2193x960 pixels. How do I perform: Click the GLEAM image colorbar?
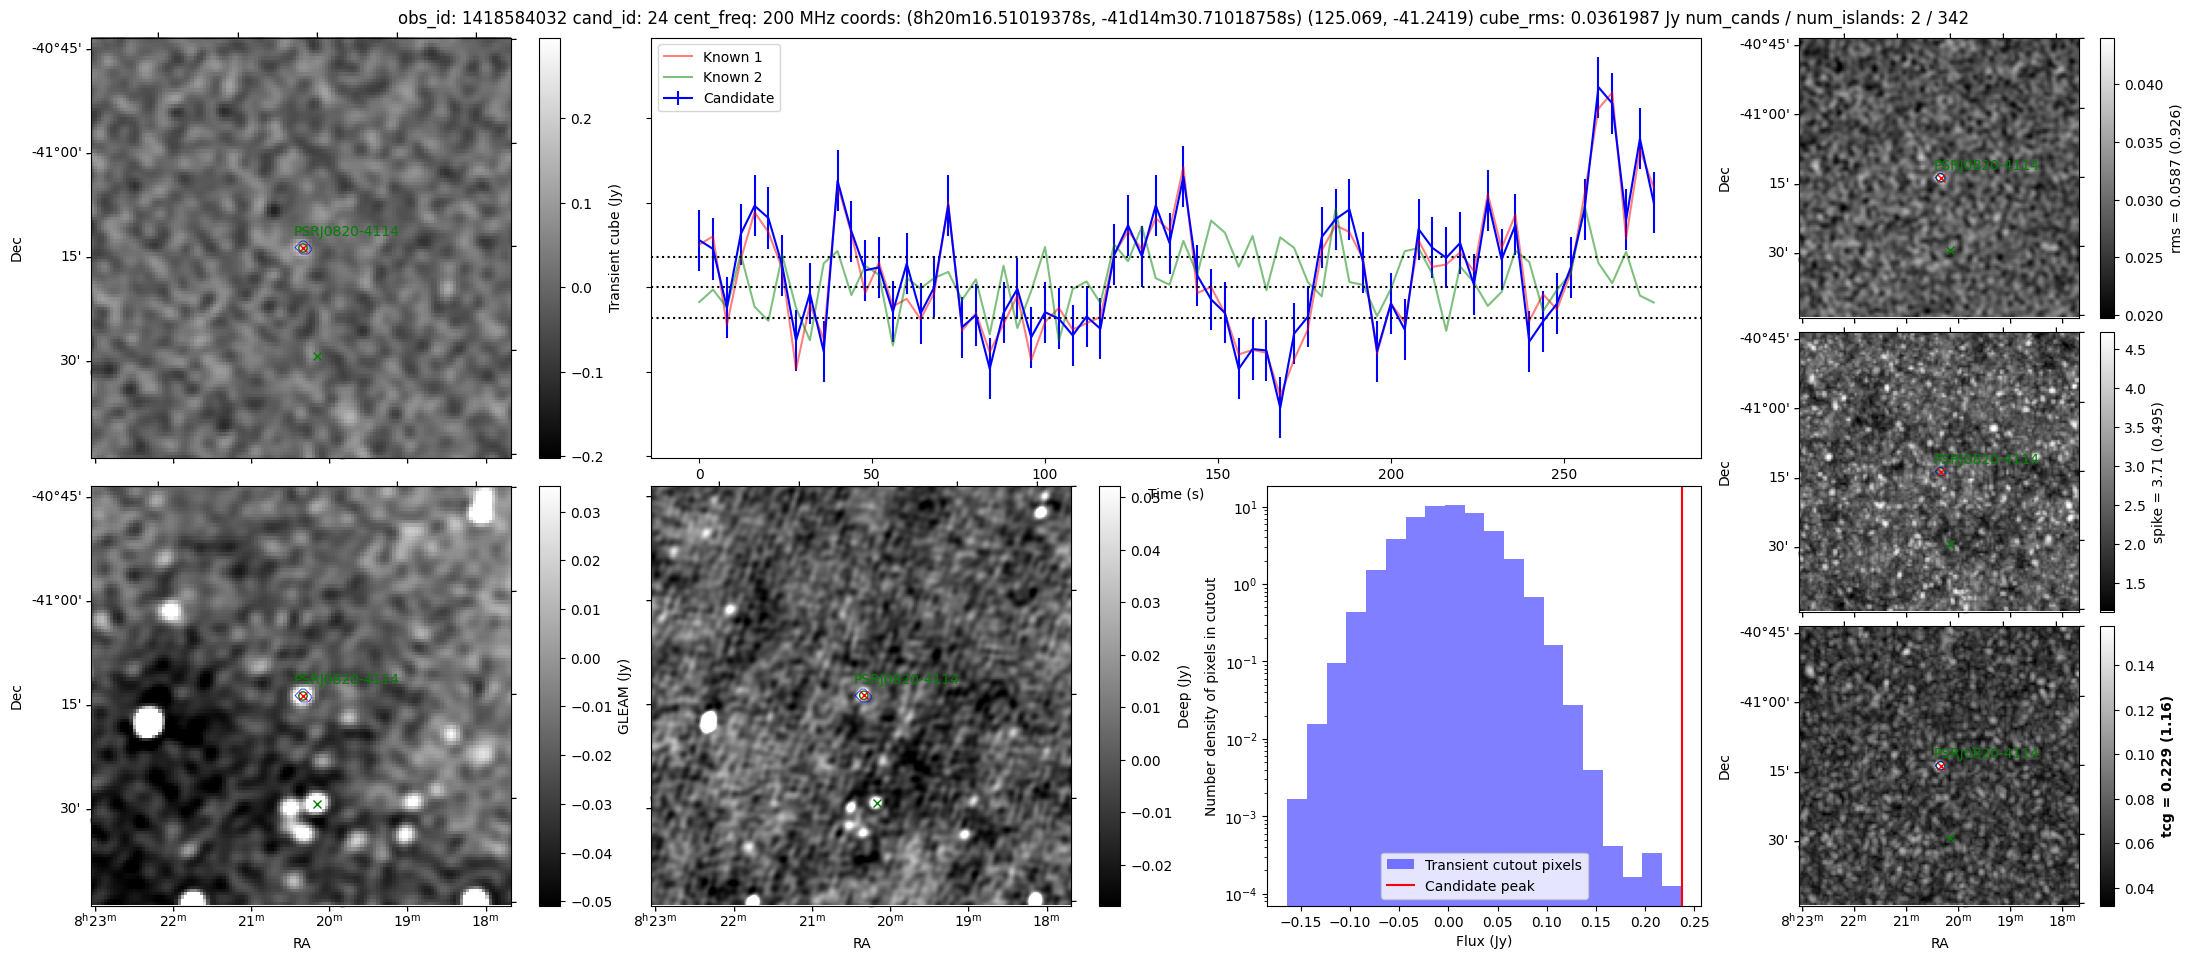coord(550,696)
